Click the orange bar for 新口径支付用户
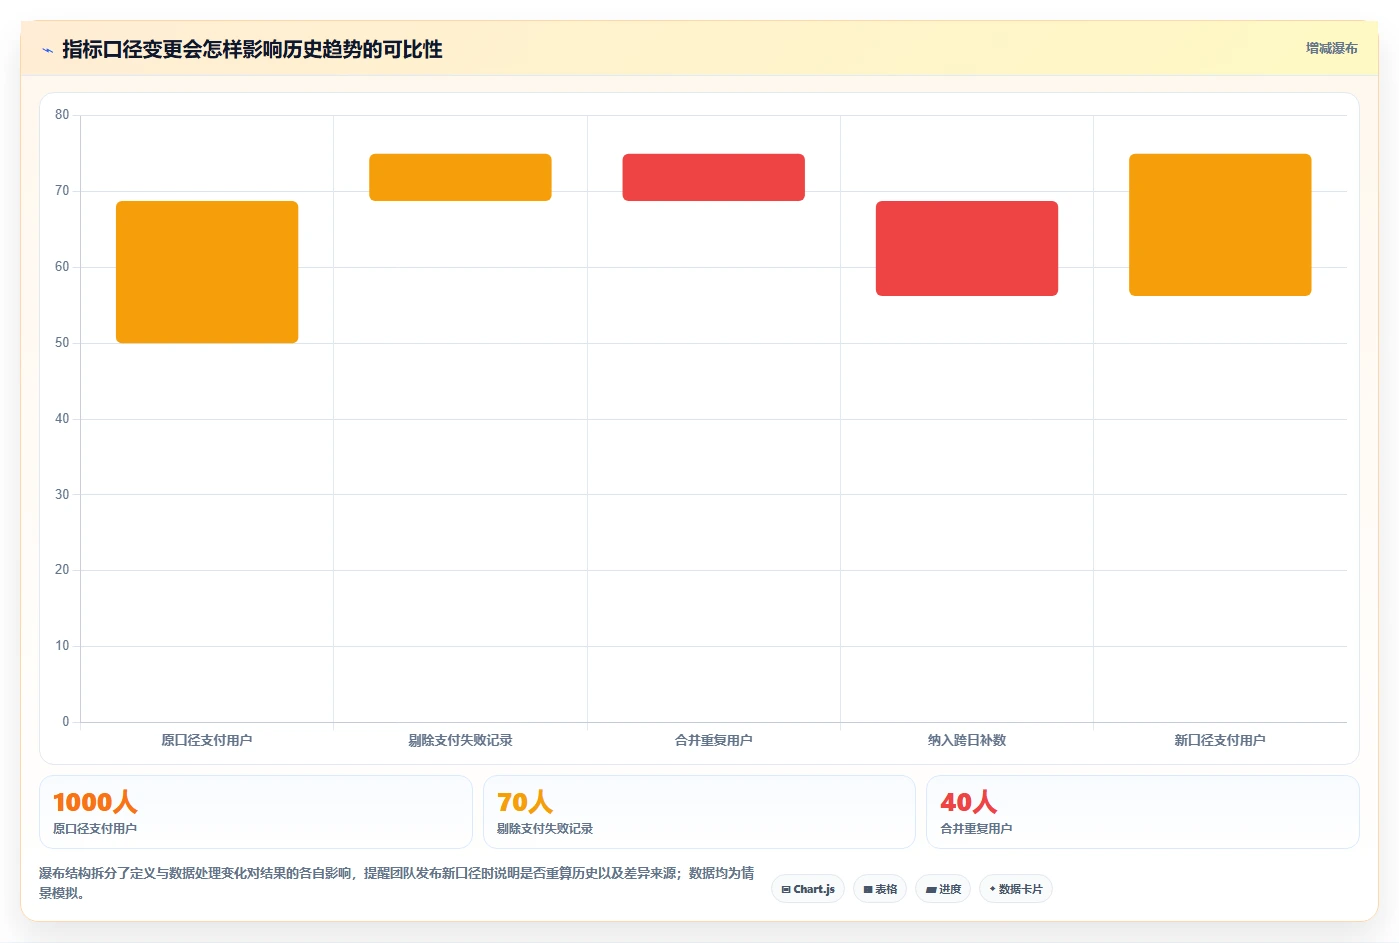Screen dimensions: 1399x943 coord(1220,225)
